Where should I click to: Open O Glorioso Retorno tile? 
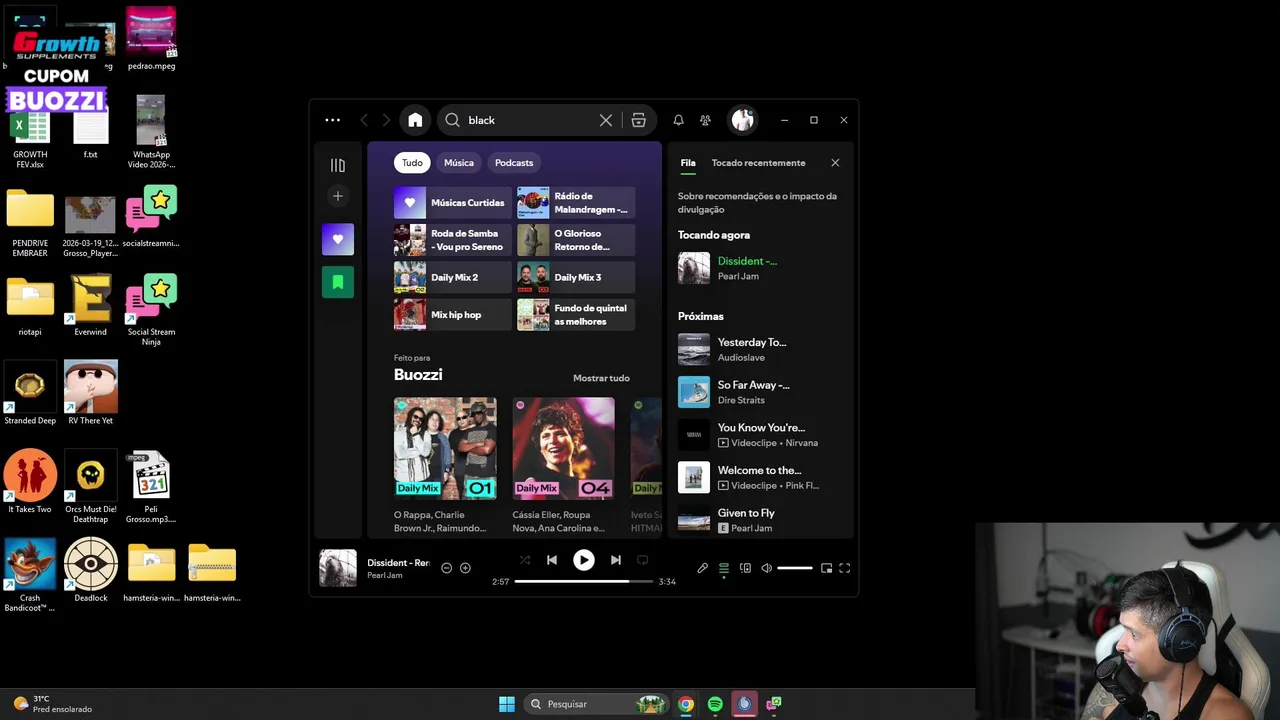576,240
